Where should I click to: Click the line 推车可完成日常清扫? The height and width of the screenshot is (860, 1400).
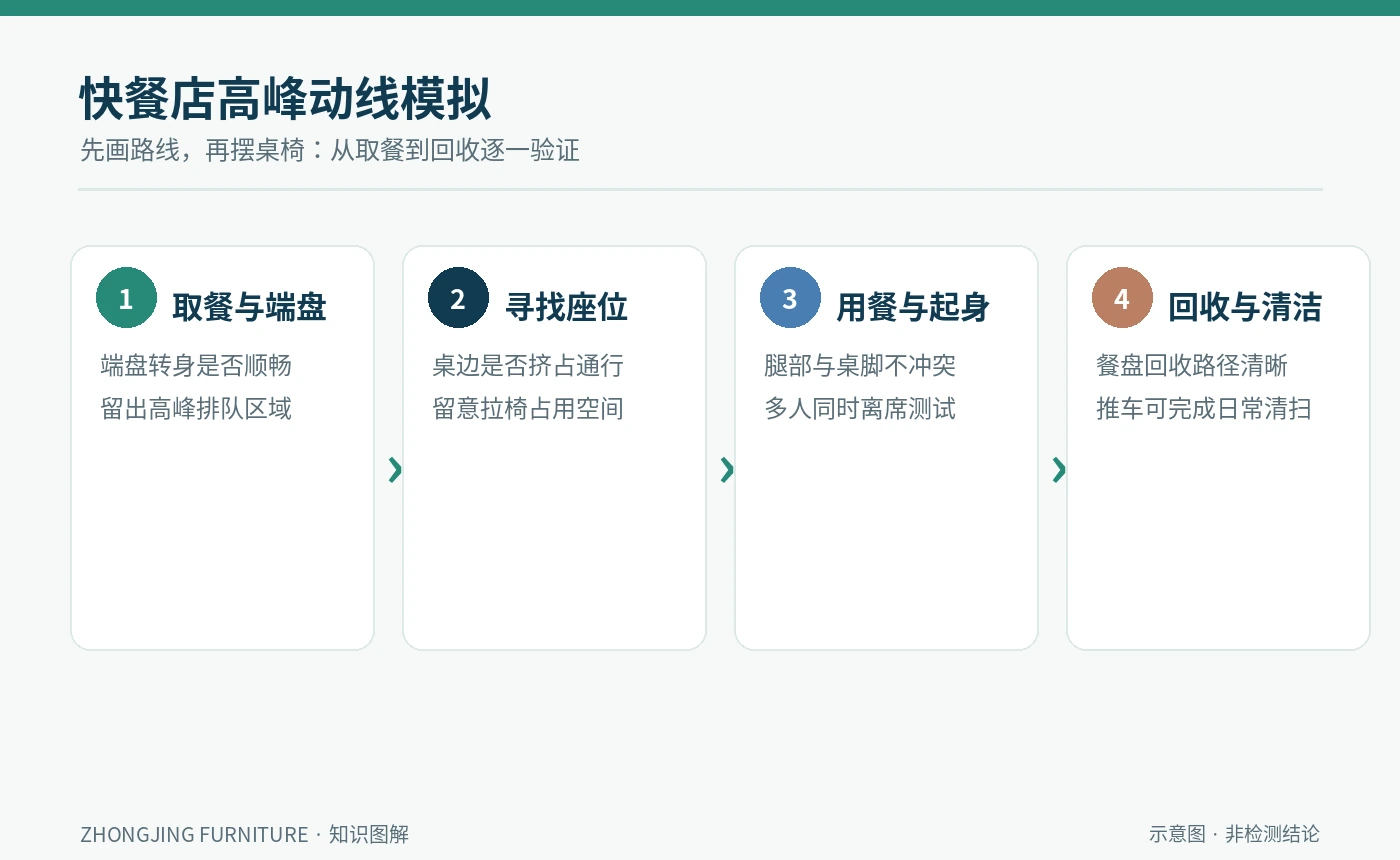coord(1204,409)
